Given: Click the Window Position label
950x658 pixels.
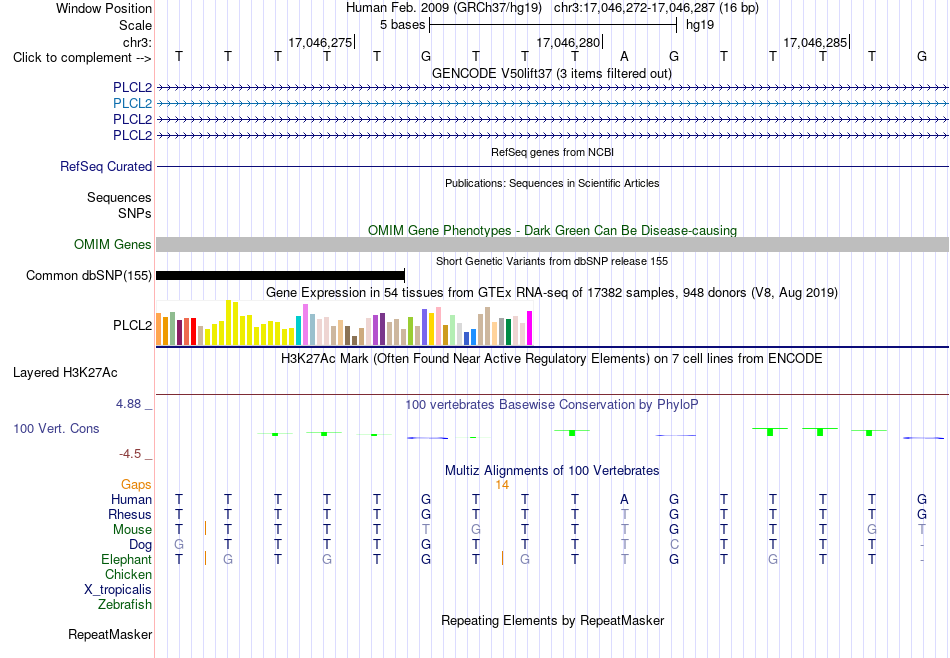Looking at the screenshot, I should tap(104, 8).
